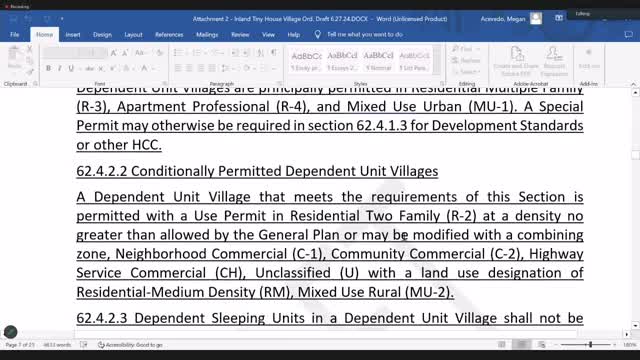Click the Cut scissors icon

pyautogui.click(x=29, y=49)
